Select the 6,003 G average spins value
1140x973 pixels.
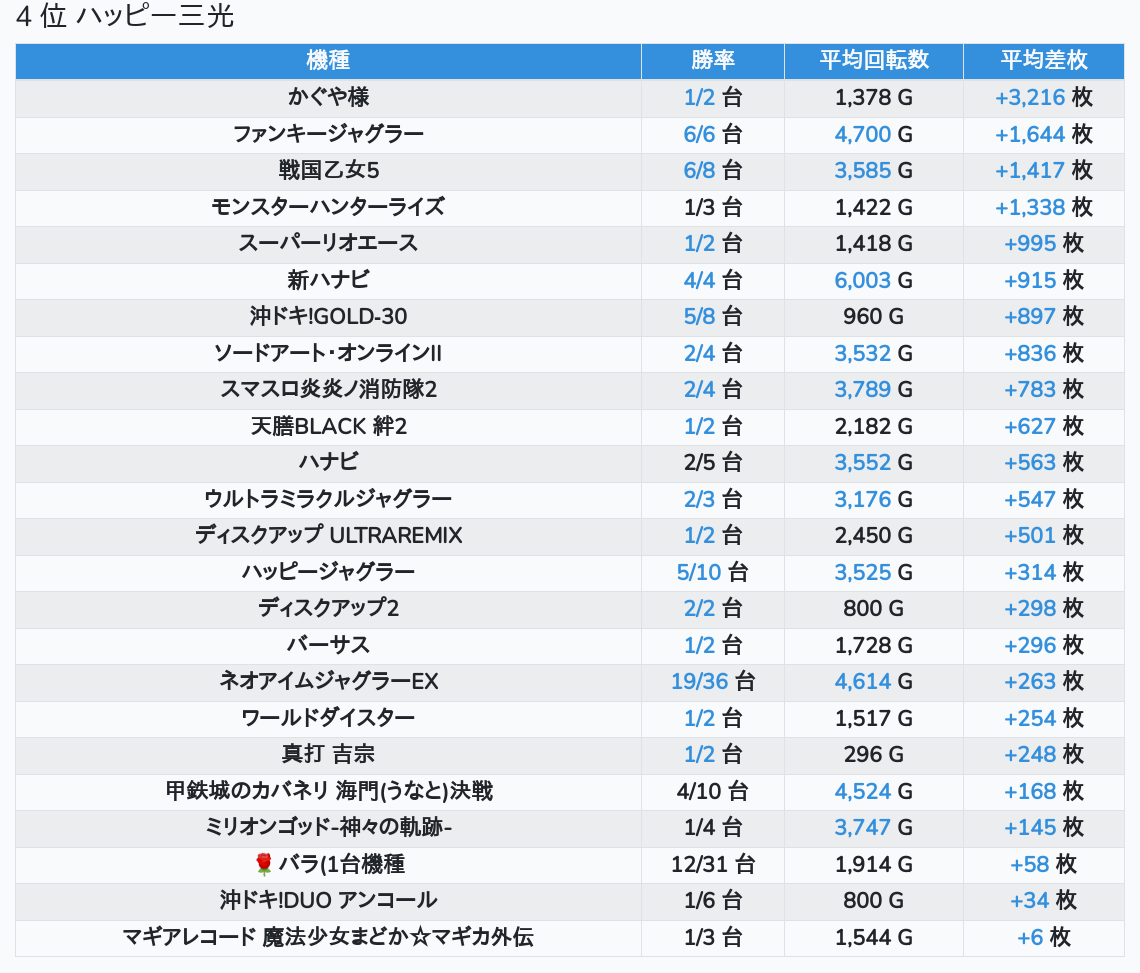[874, 281]
